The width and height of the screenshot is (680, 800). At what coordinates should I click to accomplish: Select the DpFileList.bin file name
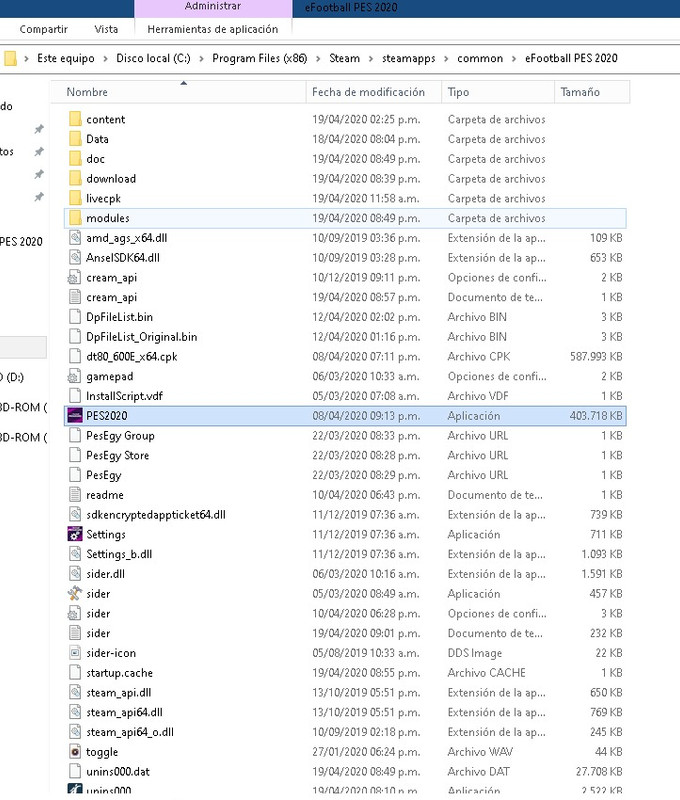(x=119, y=317)
